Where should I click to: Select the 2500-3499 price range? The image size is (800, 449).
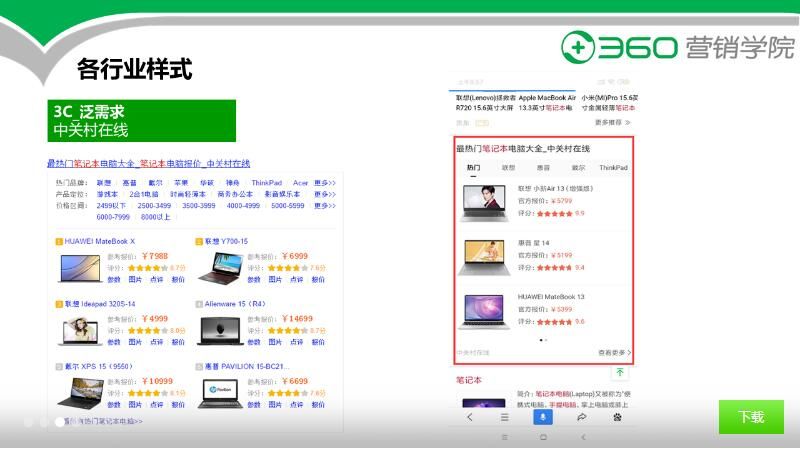[x=154, y=206]
